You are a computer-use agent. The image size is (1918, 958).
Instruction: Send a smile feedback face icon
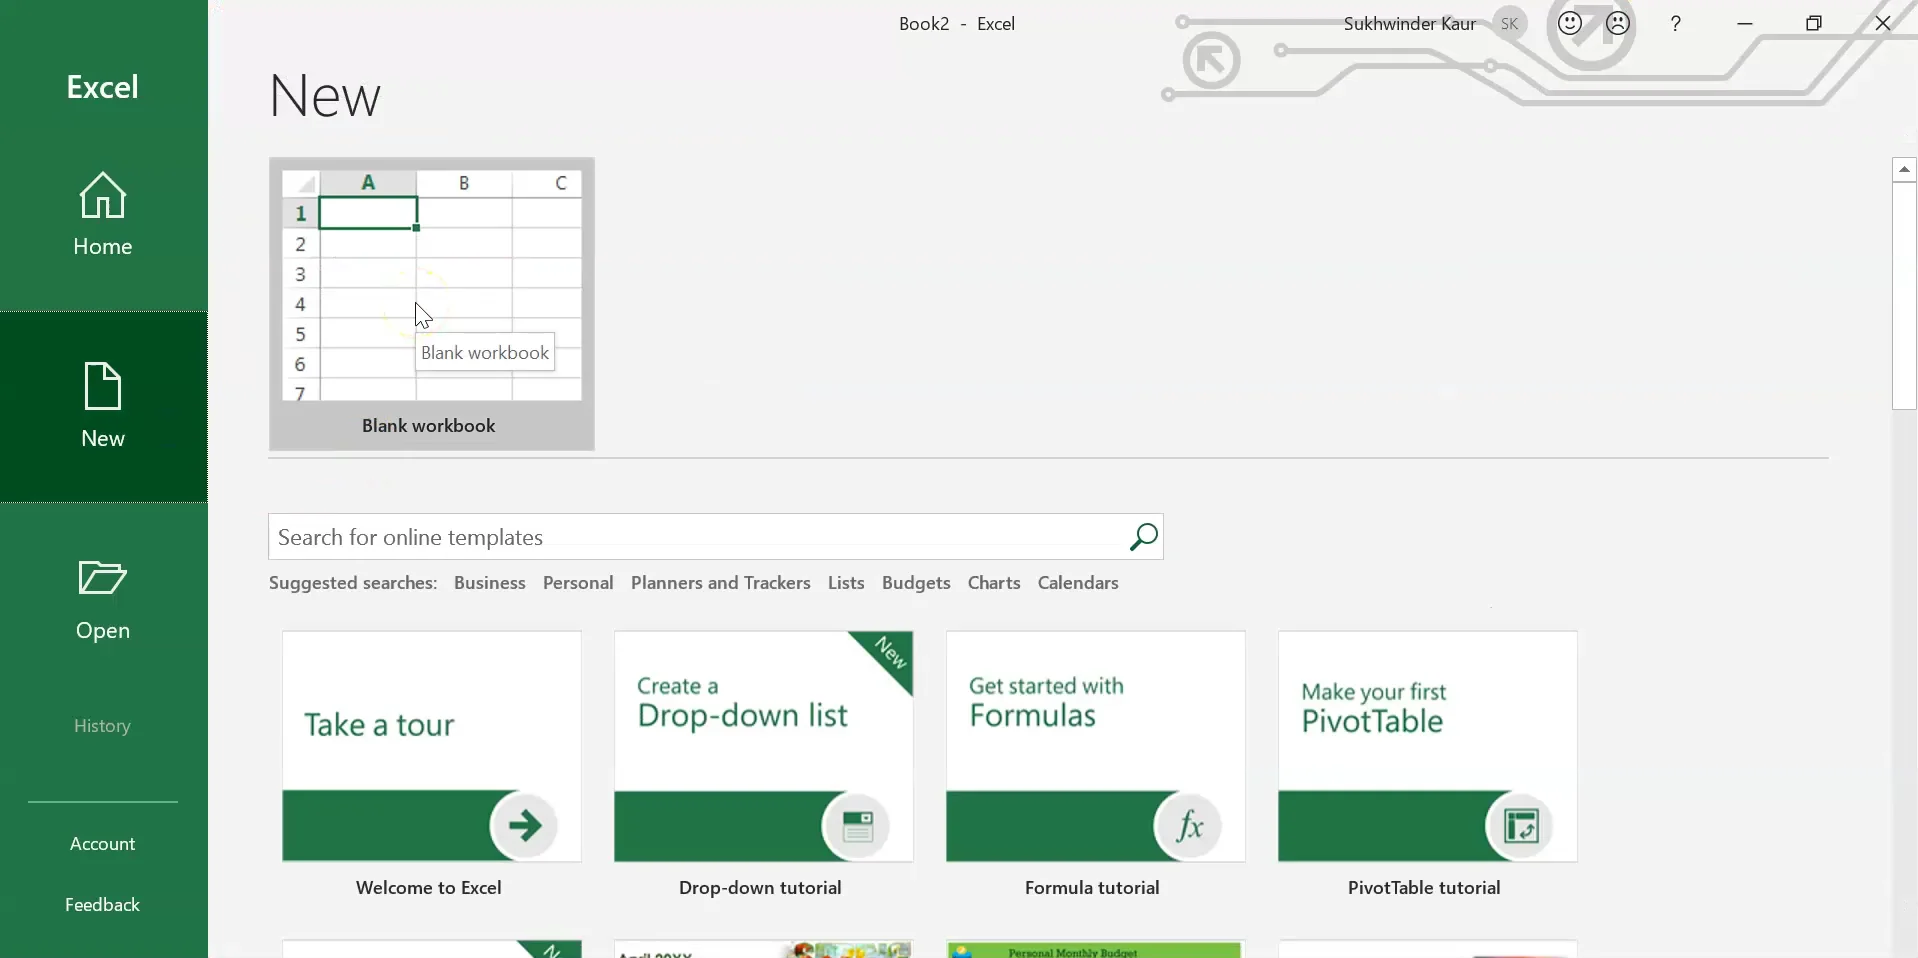(1570, 24)
